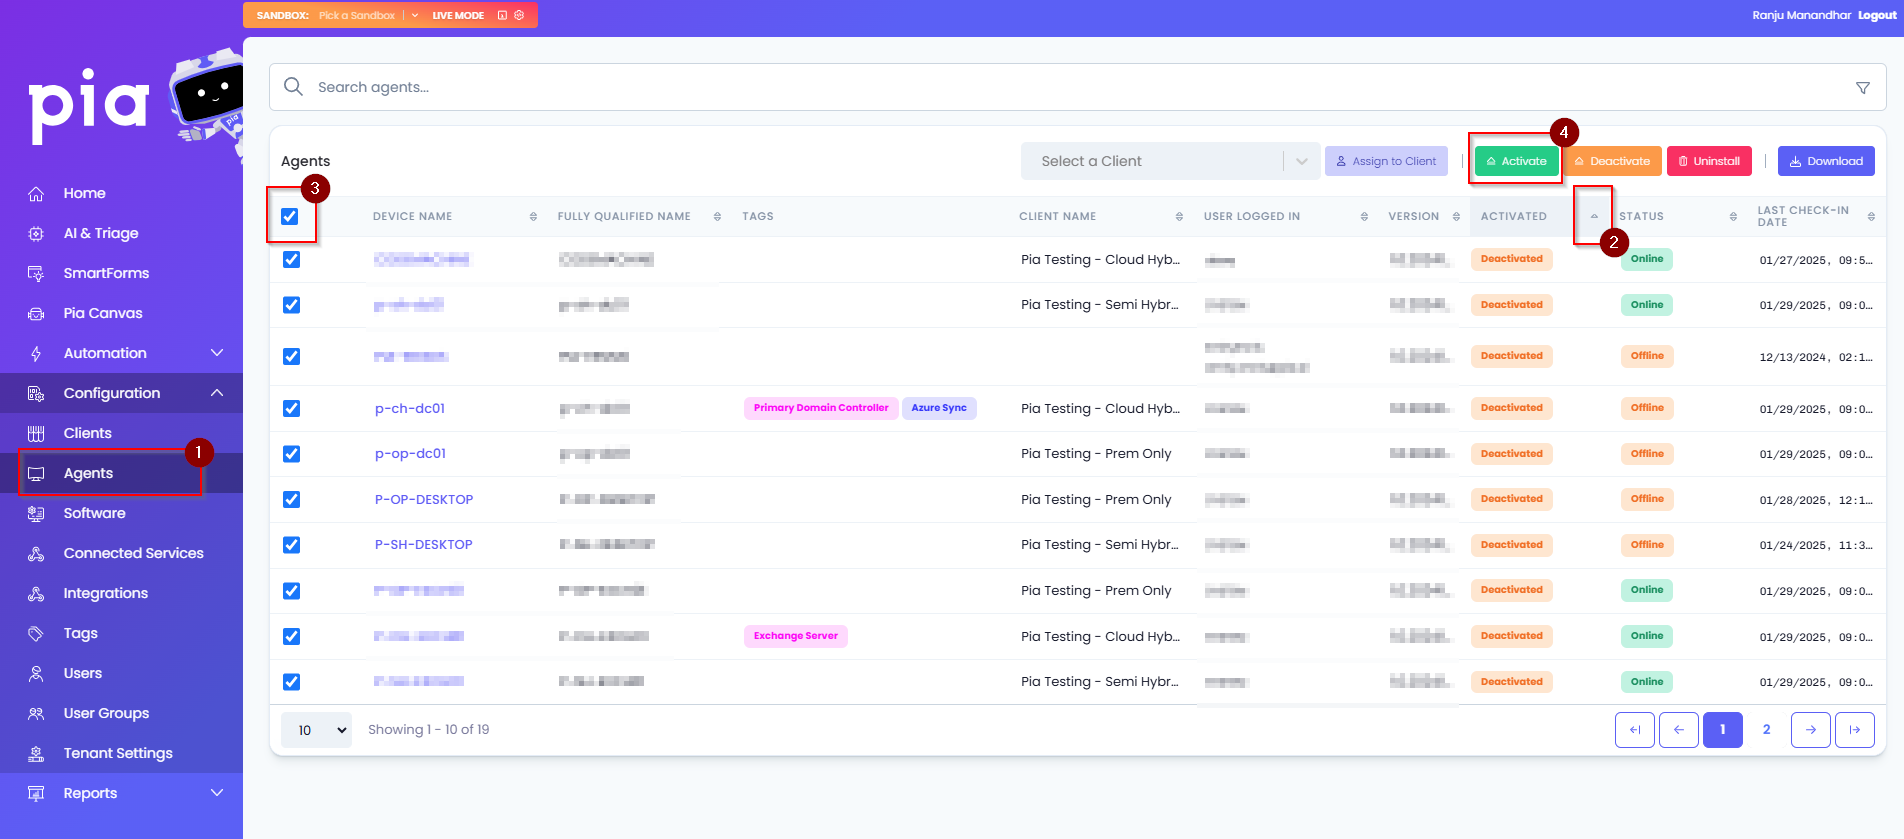1904x839 pixels.
Task: Click the Clients sidebar icon
Action: point(36,434)
